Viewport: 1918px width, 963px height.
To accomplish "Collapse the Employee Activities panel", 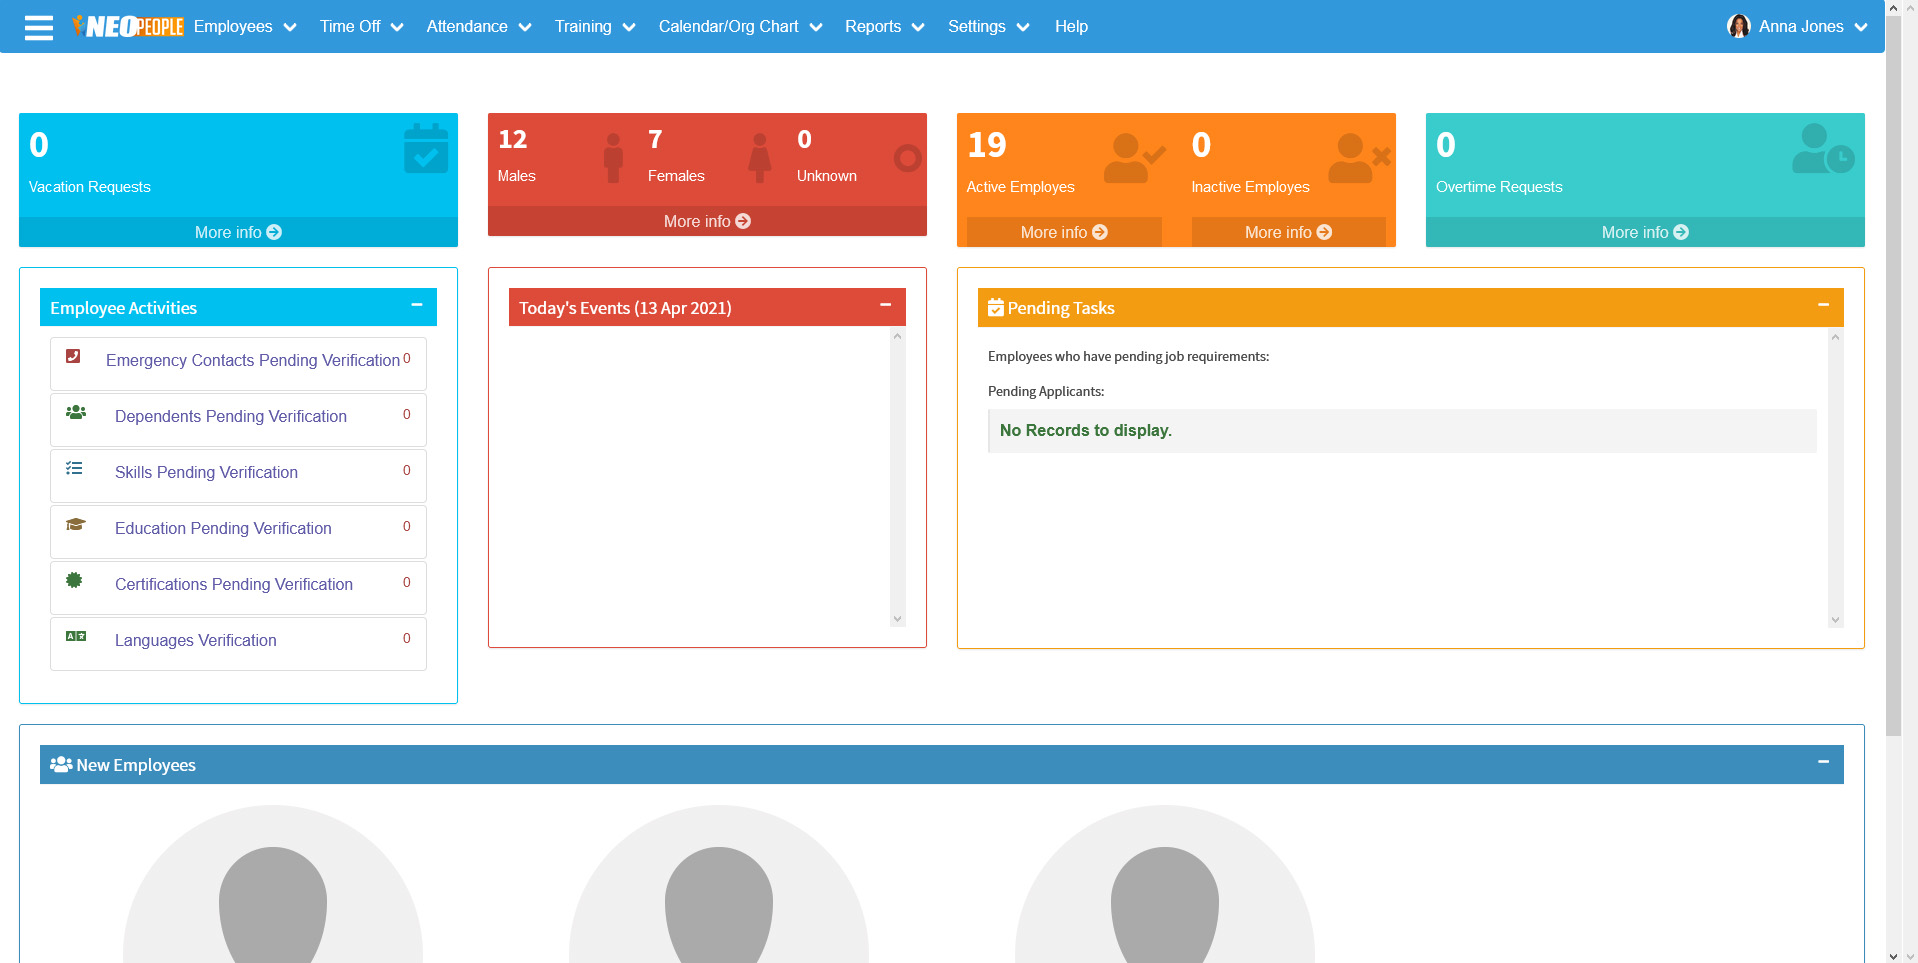I will coord(417,305).
